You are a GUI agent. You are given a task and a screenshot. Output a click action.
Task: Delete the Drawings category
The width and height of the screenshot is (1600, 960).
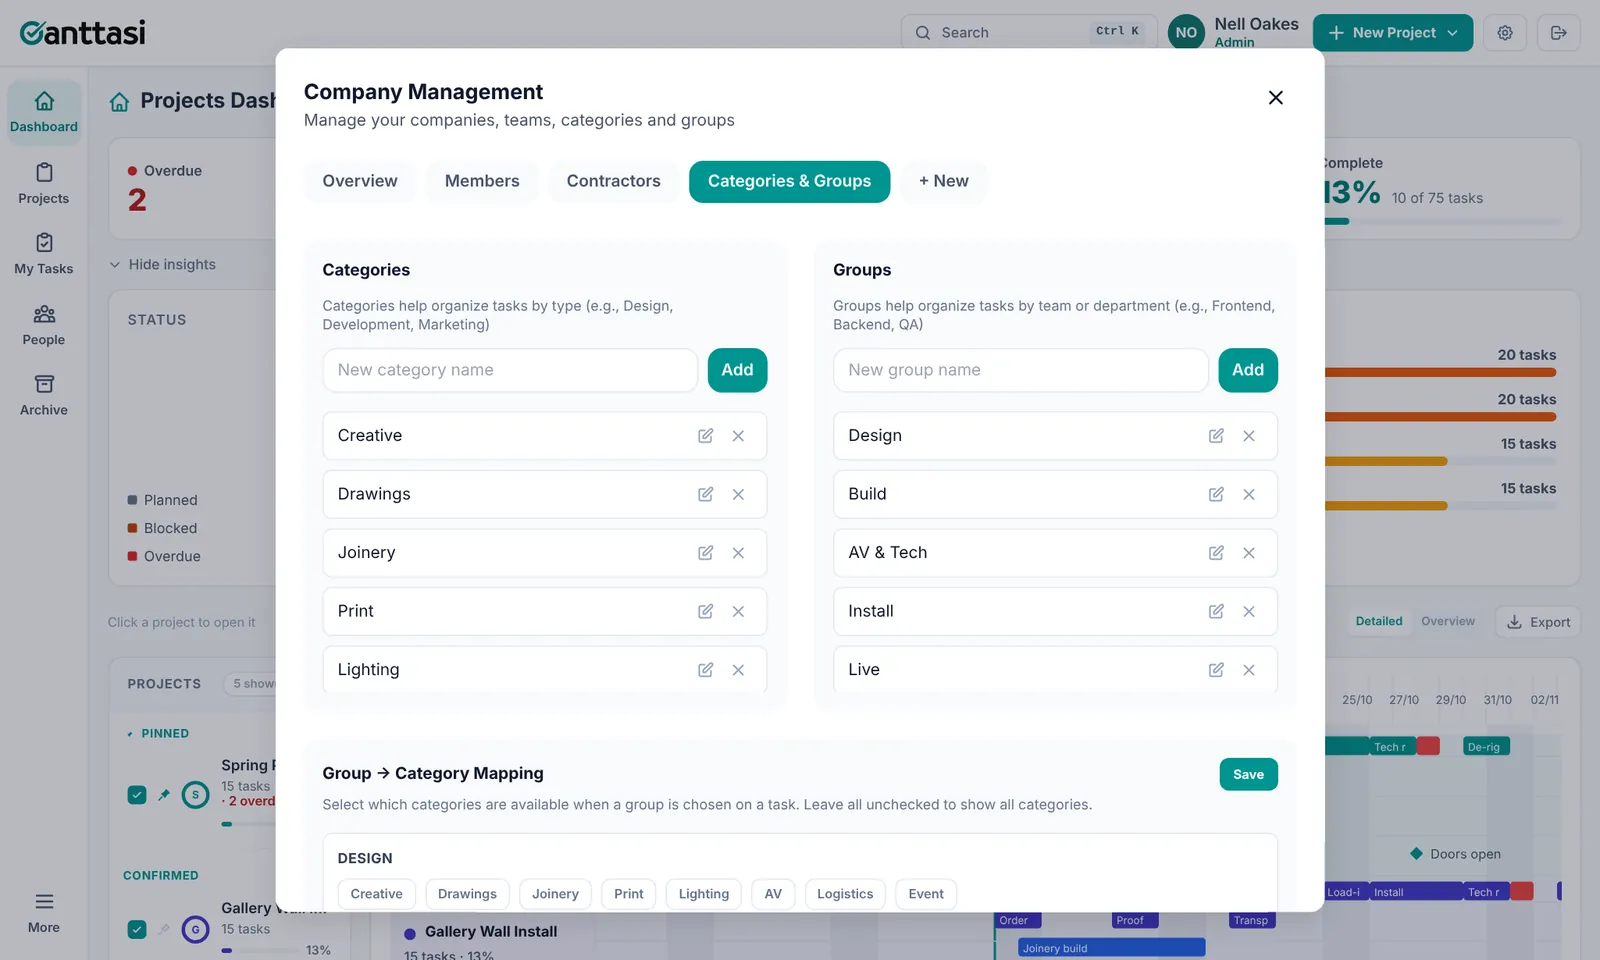tap(738, 494)
